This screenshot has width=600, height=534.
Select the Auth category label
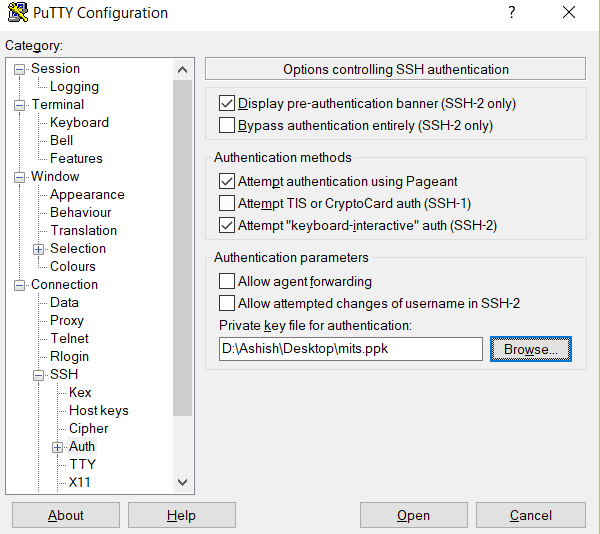82,446
